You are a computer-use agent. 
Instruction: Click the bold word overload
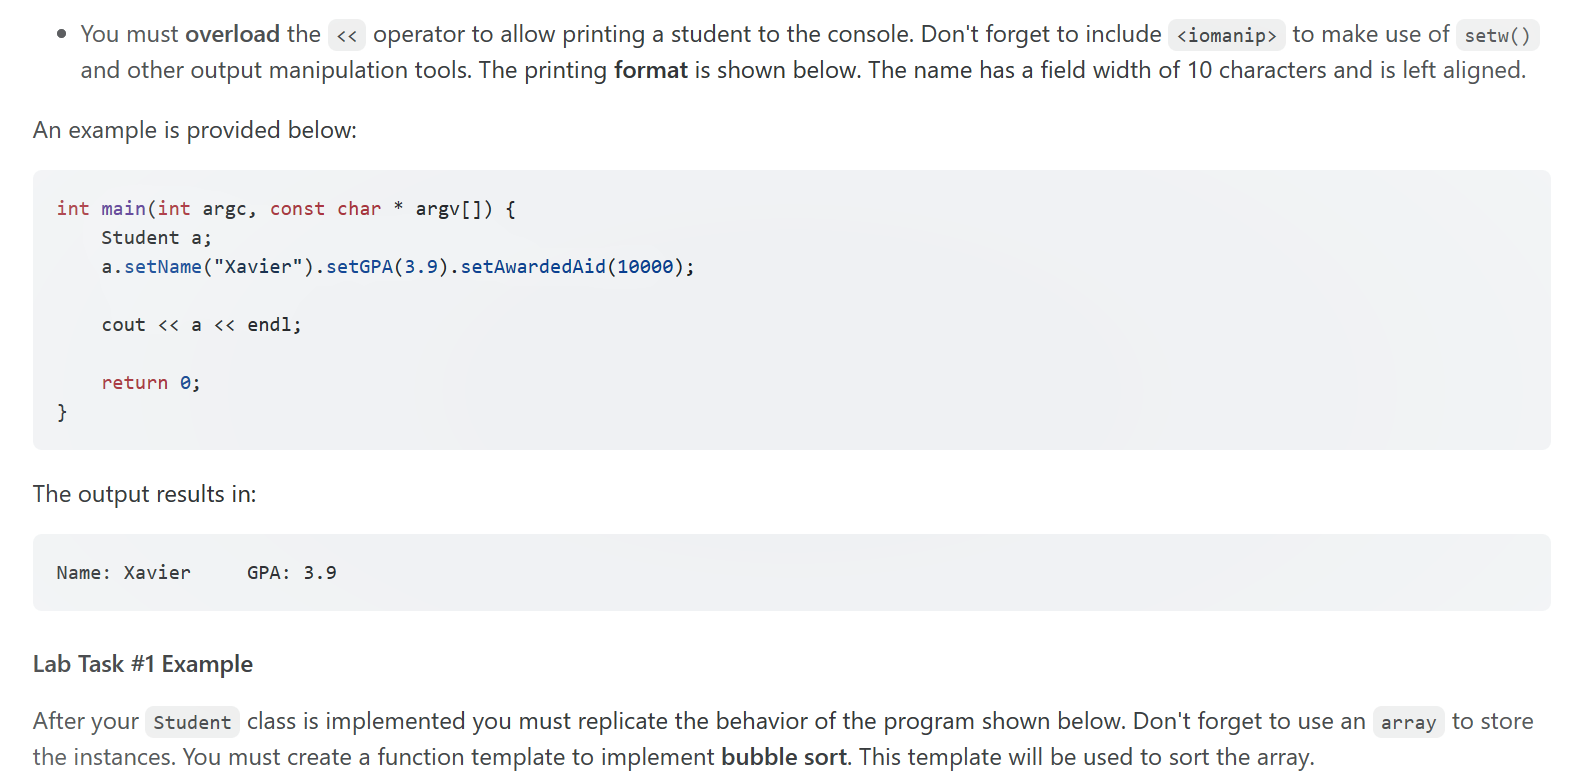(x=232, y=34)
